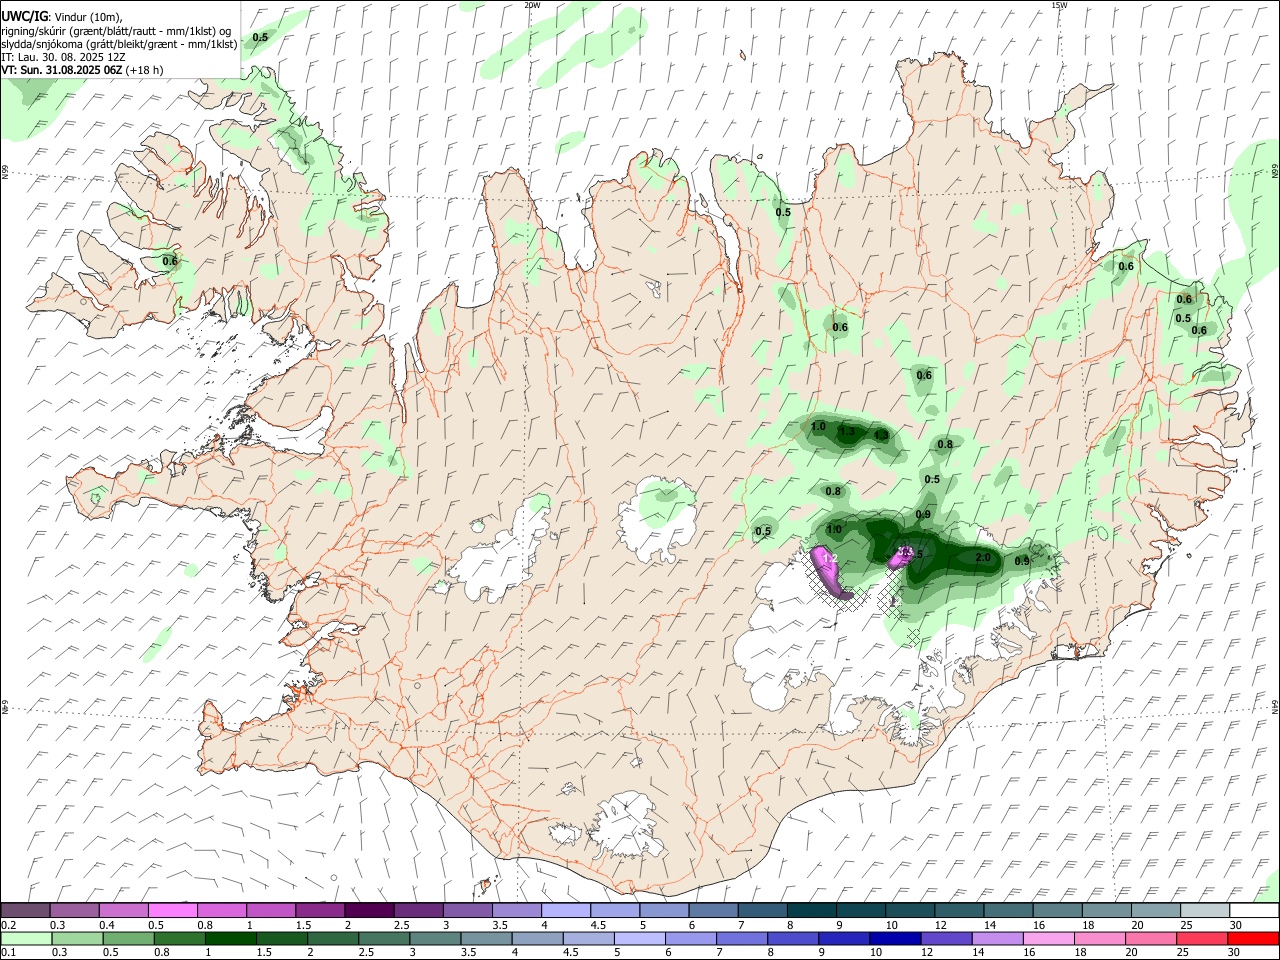
Task: Click the 'UWC/IG: Vindur (10m)' map title
Action: click(x=62, y=16)
